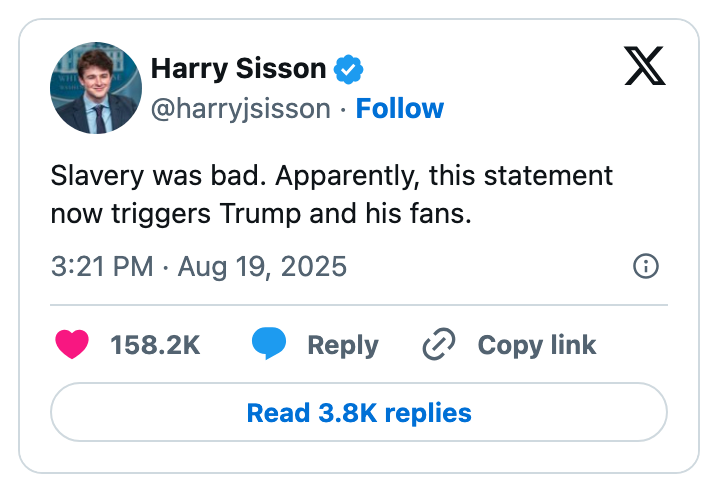Viewport: 724px width, 494px height.
Task: Like the post with the heart icon
Action: 71,345
